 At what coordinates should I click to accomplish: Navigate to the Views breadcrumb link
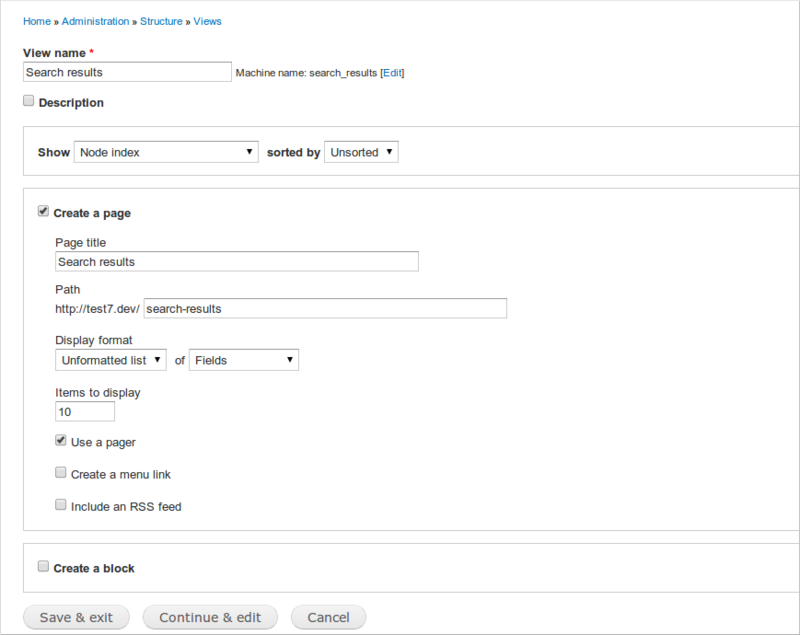pos(207,21)
